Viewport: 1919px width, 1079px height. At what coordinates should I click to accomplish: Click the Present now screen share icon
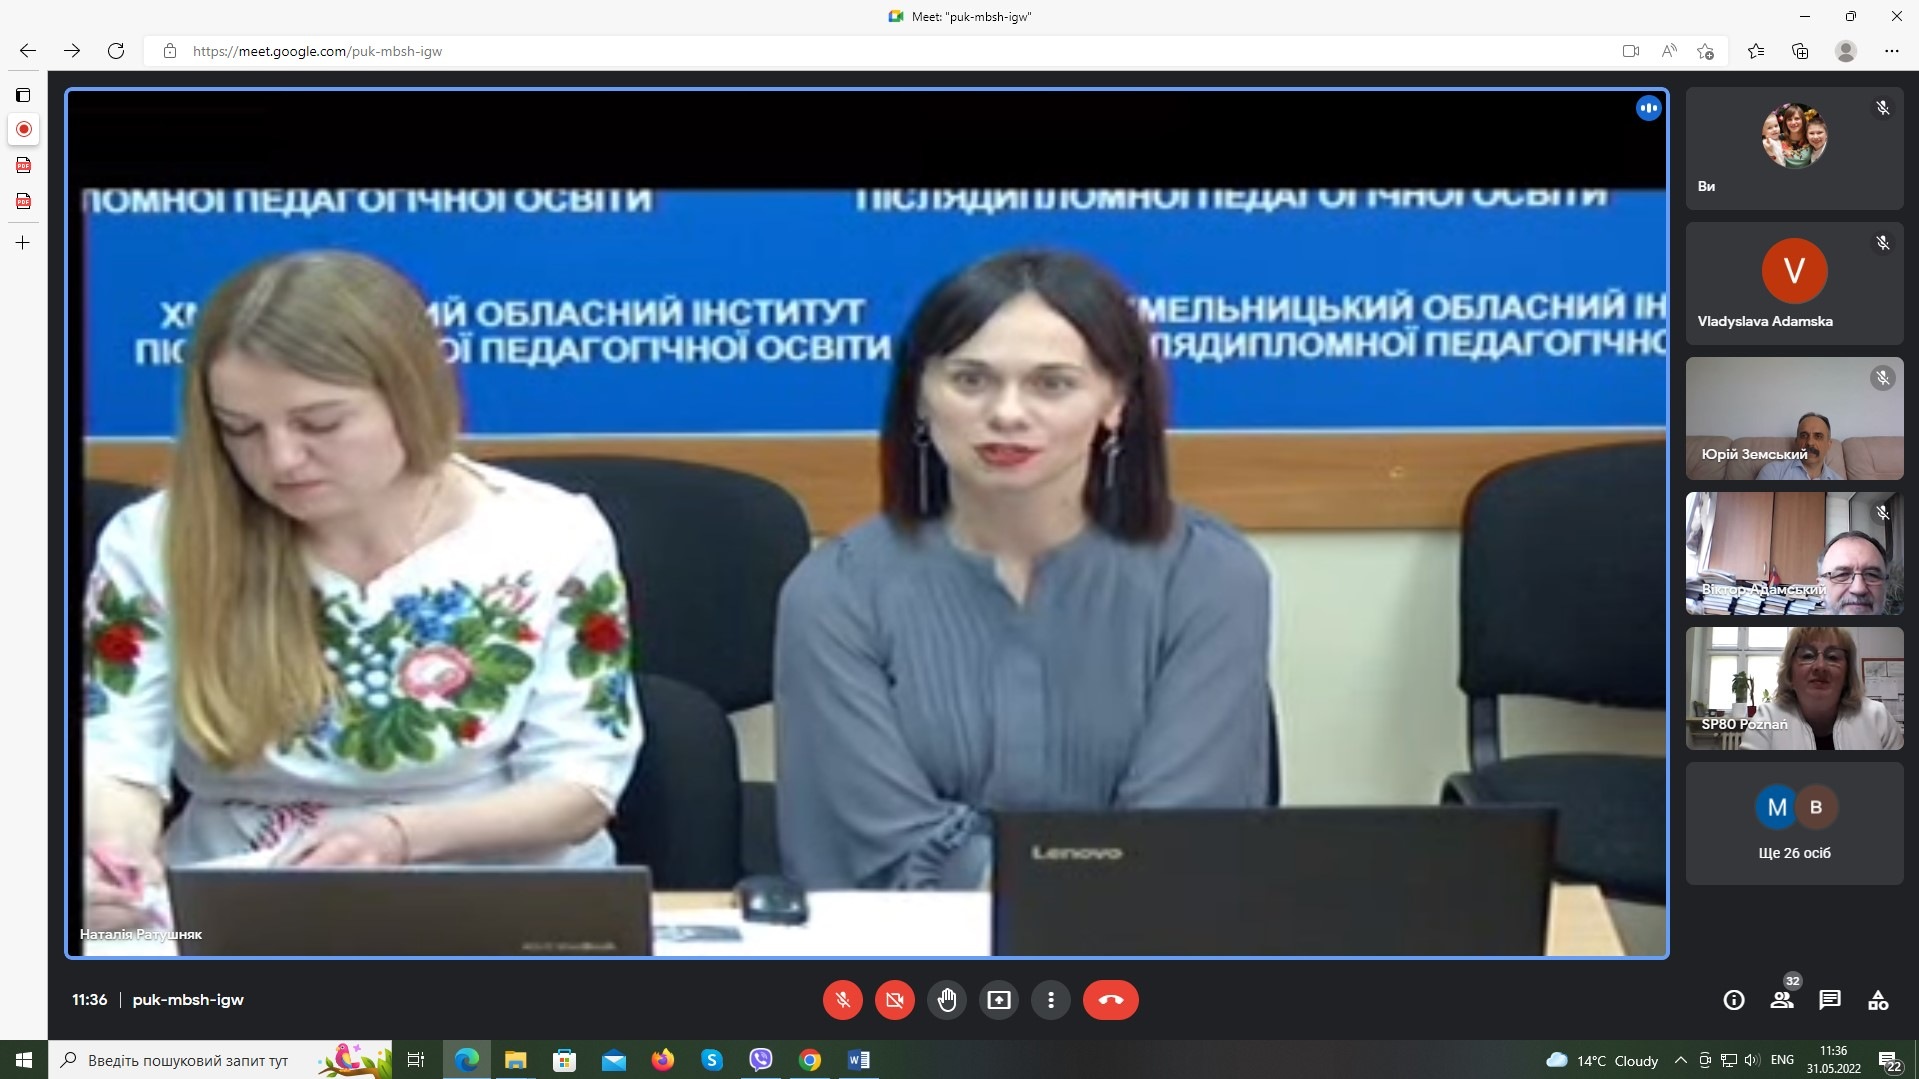point(998,1000)
